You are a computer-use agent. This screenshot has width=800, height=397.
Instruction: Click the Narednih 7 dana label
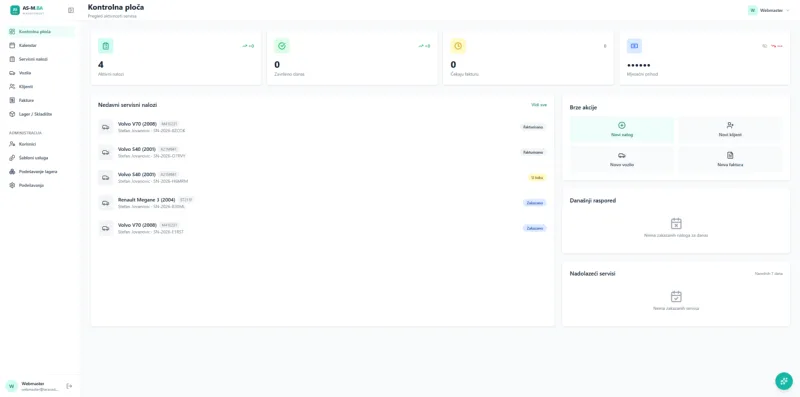point(768,274)
